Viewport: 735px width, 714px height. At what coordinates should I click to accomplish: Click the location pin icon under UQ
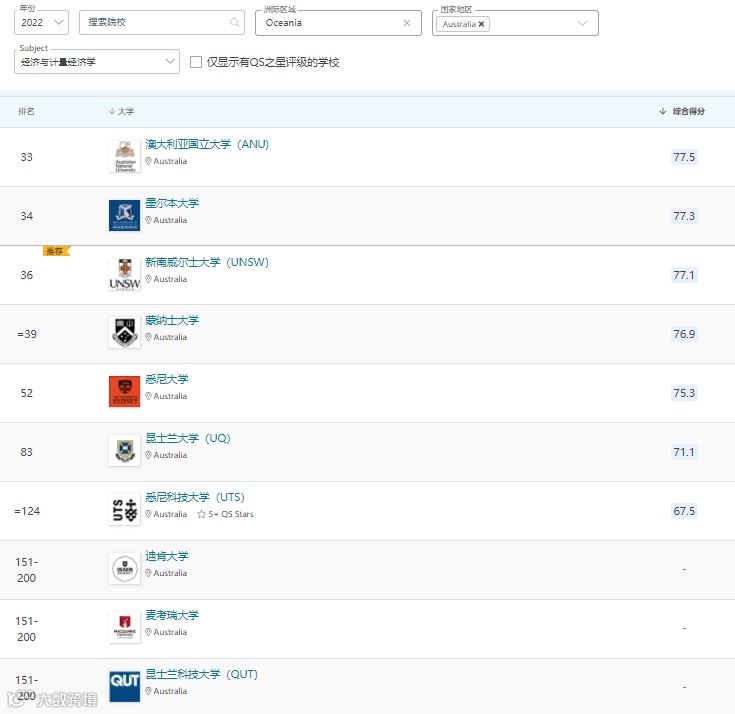pyautogui.click(x=148, y=455)
